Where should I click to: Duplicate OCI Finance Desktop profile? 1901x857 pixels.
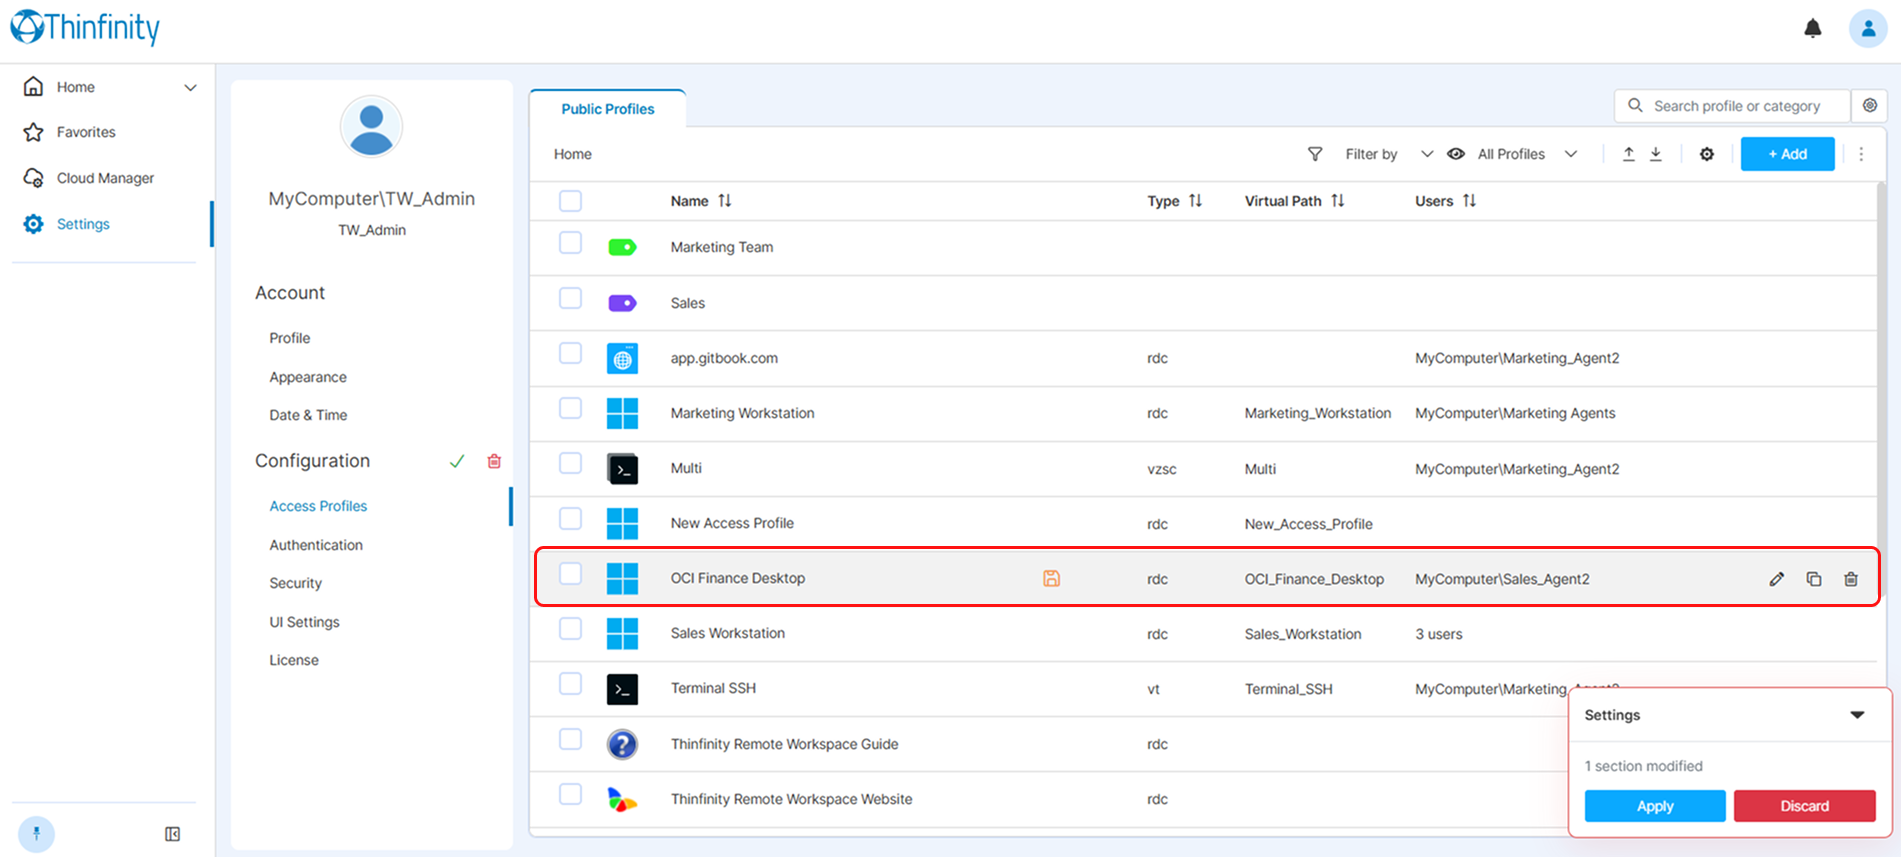coord(1814,579)
